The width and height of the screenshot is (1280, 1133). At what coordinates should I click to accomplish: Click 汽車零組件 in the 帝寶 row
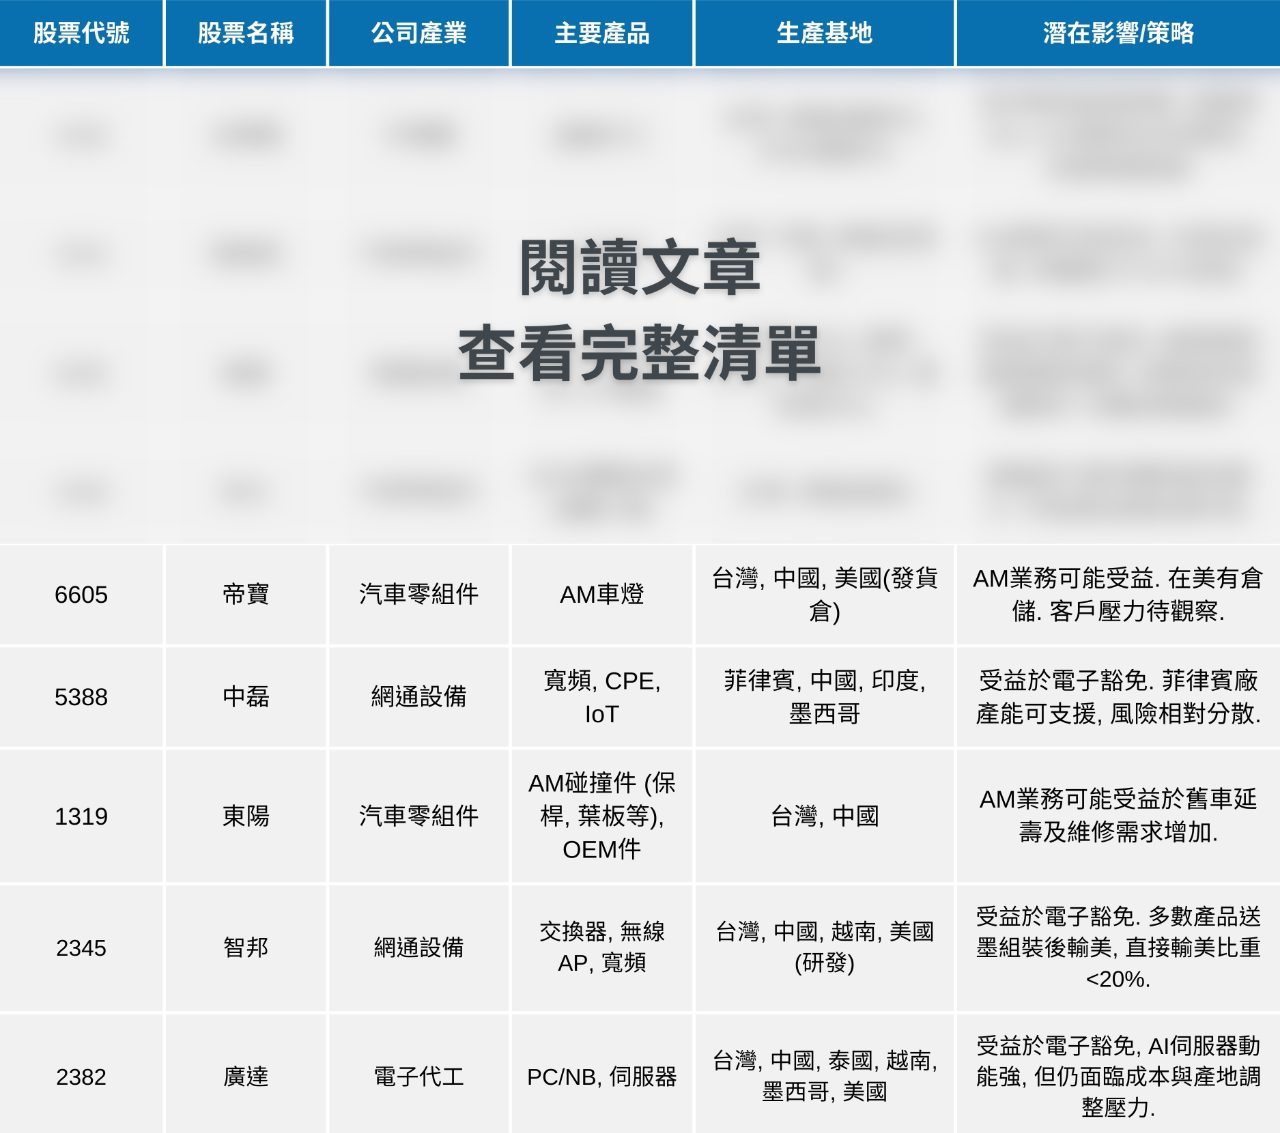click(419, 595)
